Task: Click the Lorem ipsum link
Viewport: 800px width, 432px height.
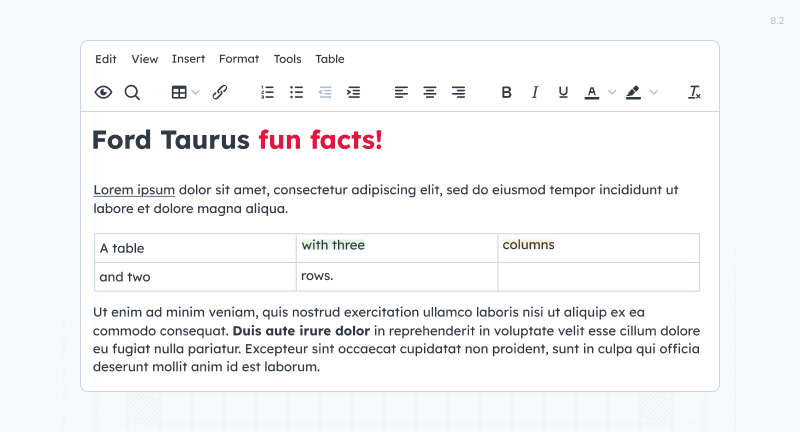Action: (134, 190)
